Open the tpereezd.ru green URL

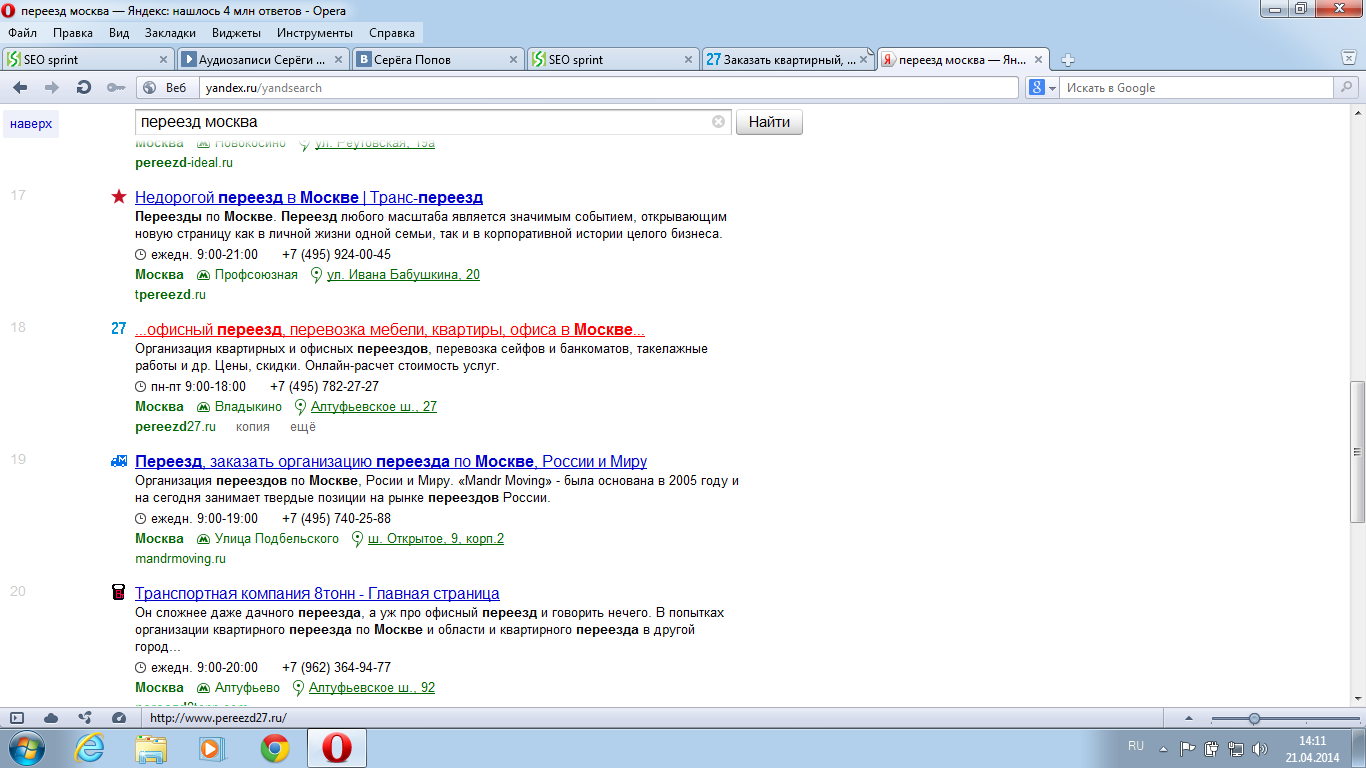170,294
